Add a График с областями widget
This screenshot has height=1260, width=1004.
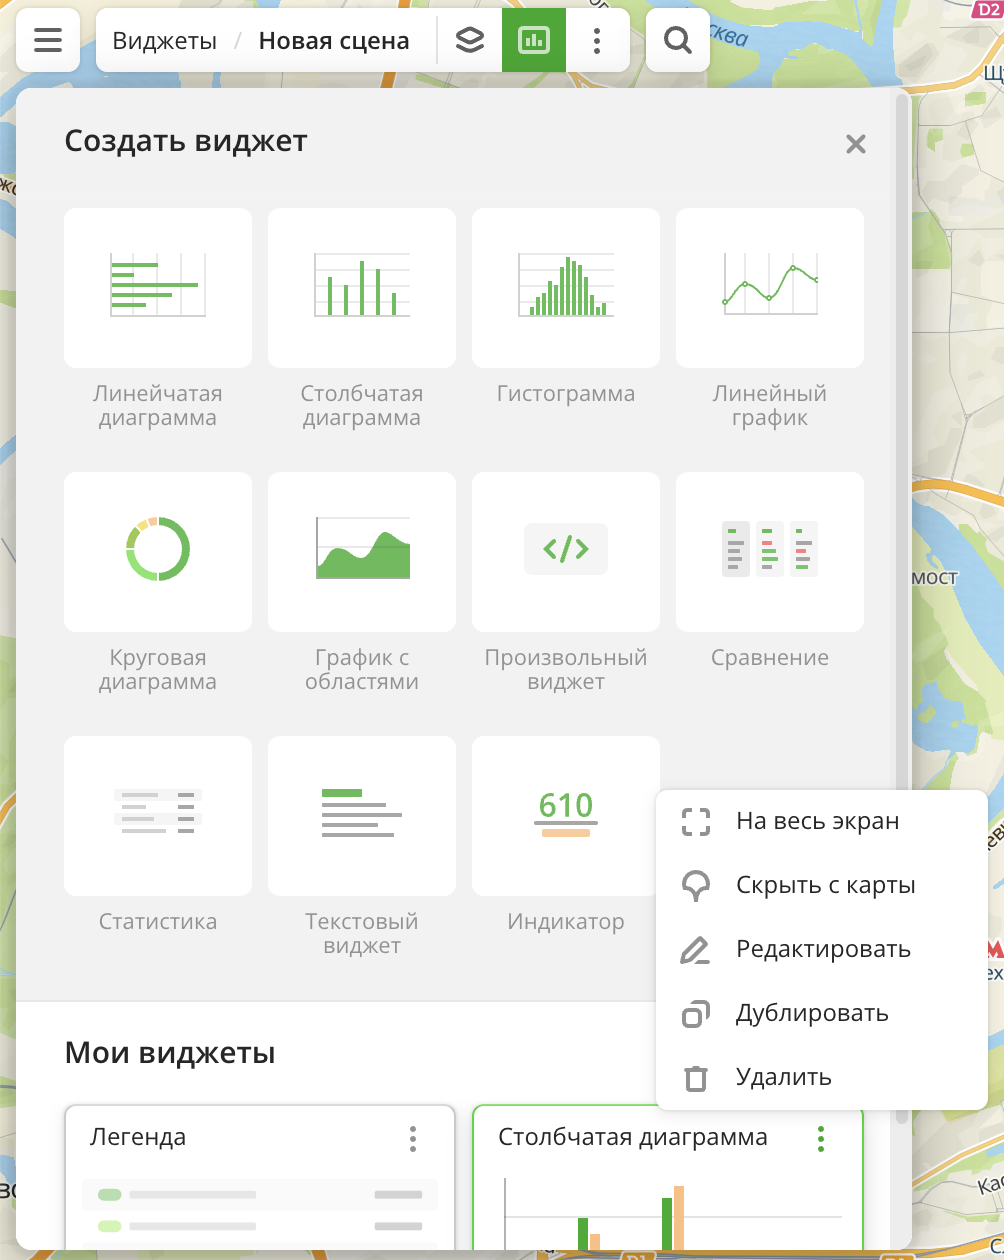(362, 552)
